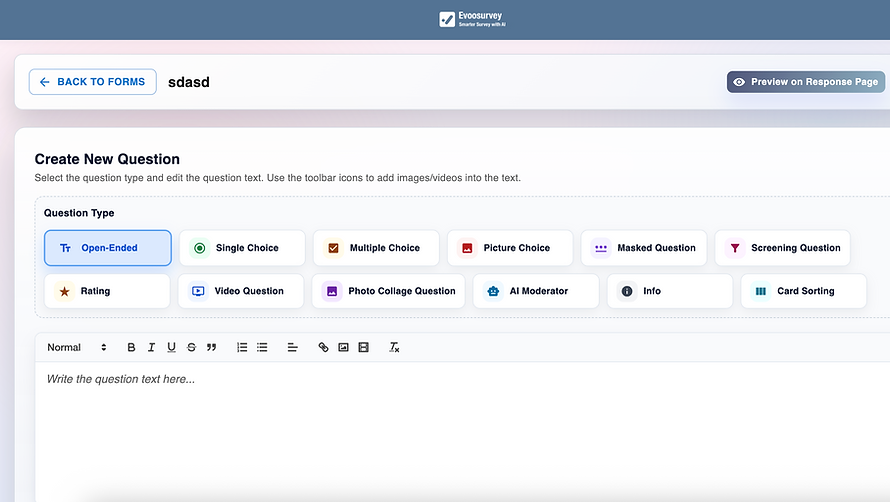Select the Screening Question type
This screenshot has width=890, height=502.
783,248
